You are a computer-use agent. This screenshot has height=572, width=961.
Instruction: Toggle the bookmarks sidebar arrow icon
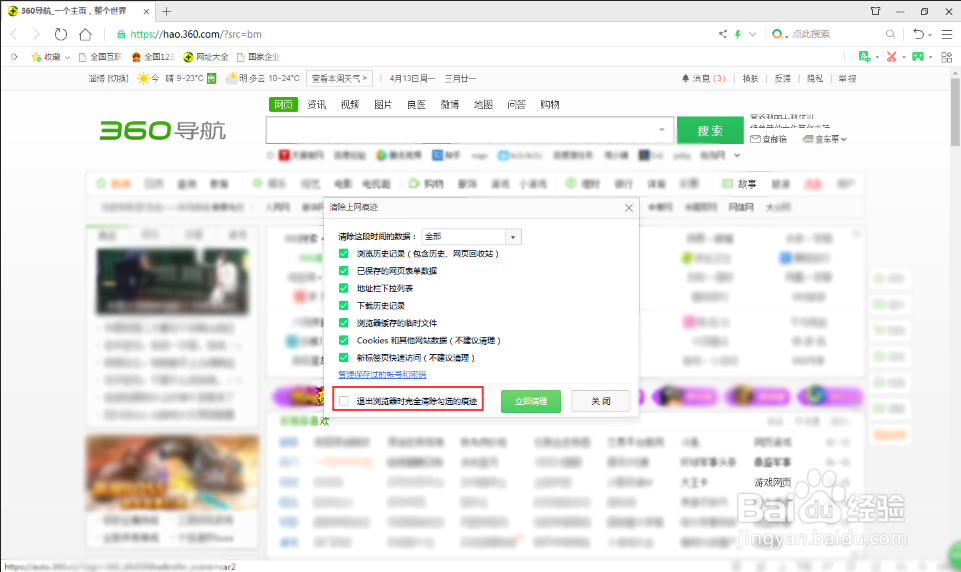[15, 57]
